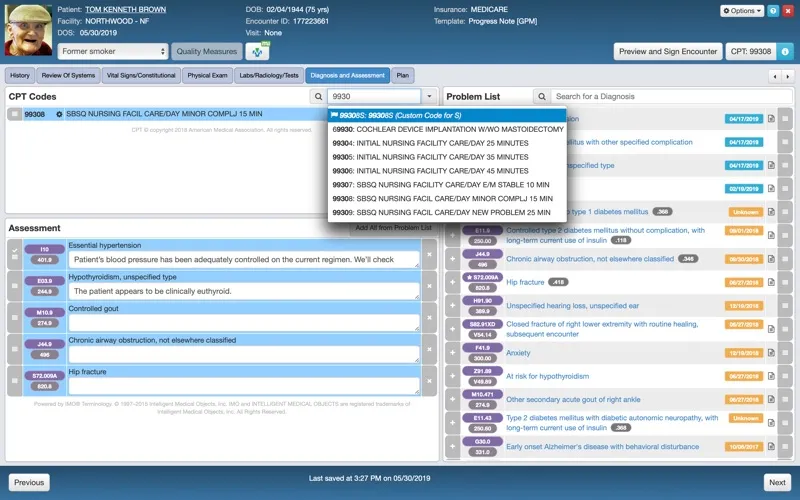Click the Next button
Screen dimensions: 800x500
pos(777,483)
